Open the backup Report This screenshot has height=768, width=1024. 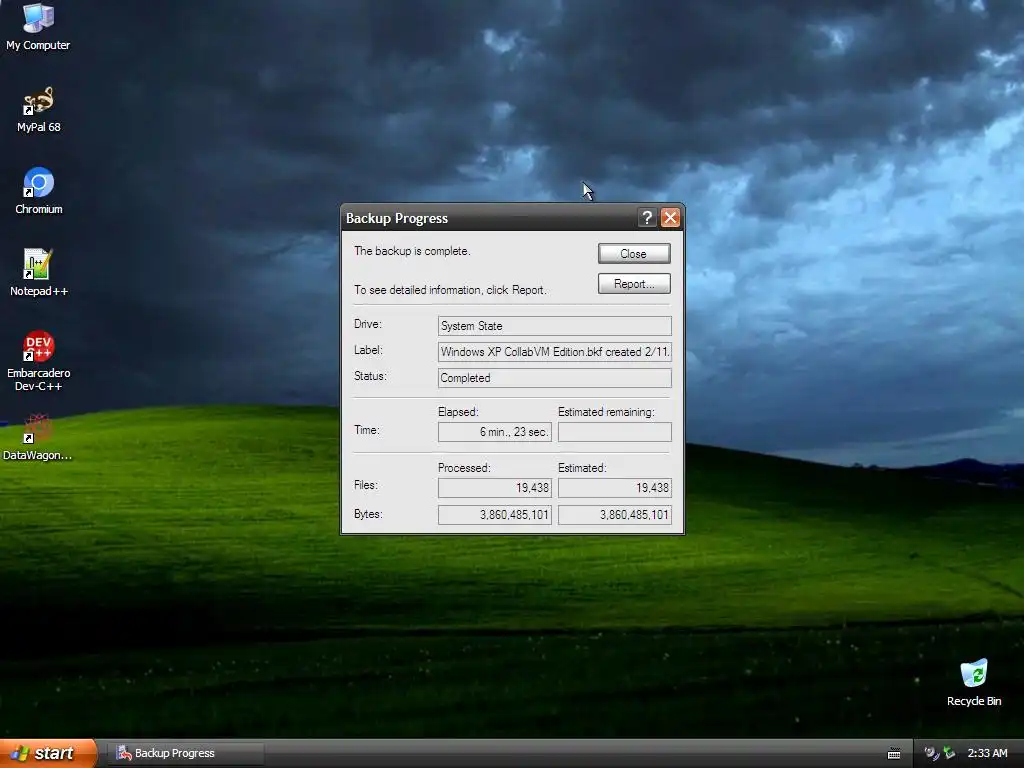(633, 283)
